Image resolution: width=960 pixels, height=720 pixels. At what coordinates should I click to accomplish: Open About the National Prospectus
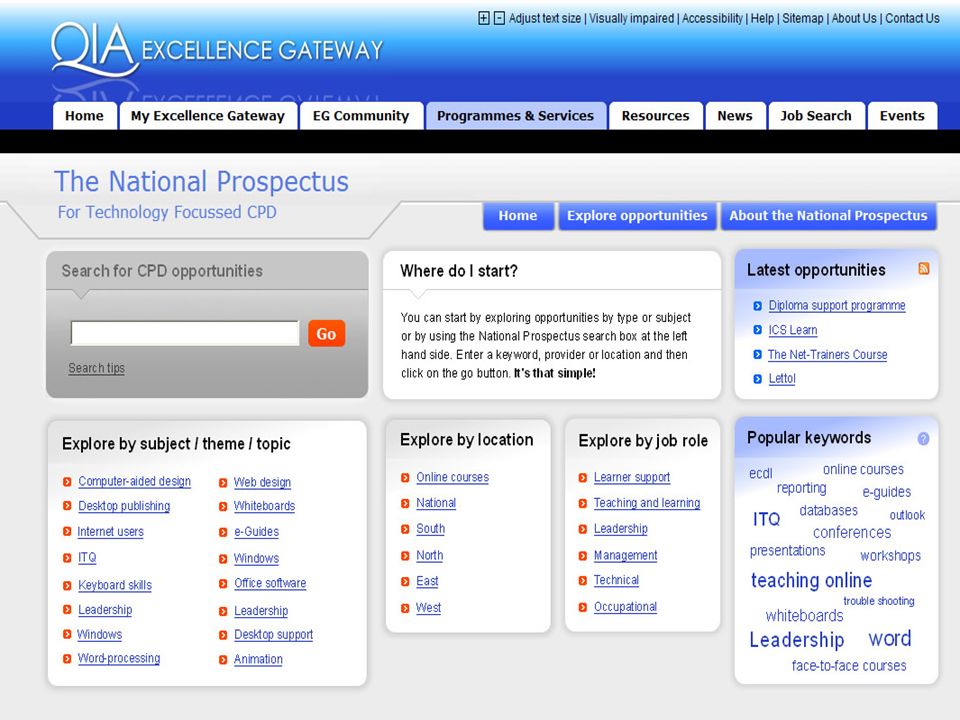tap(828, 216)
